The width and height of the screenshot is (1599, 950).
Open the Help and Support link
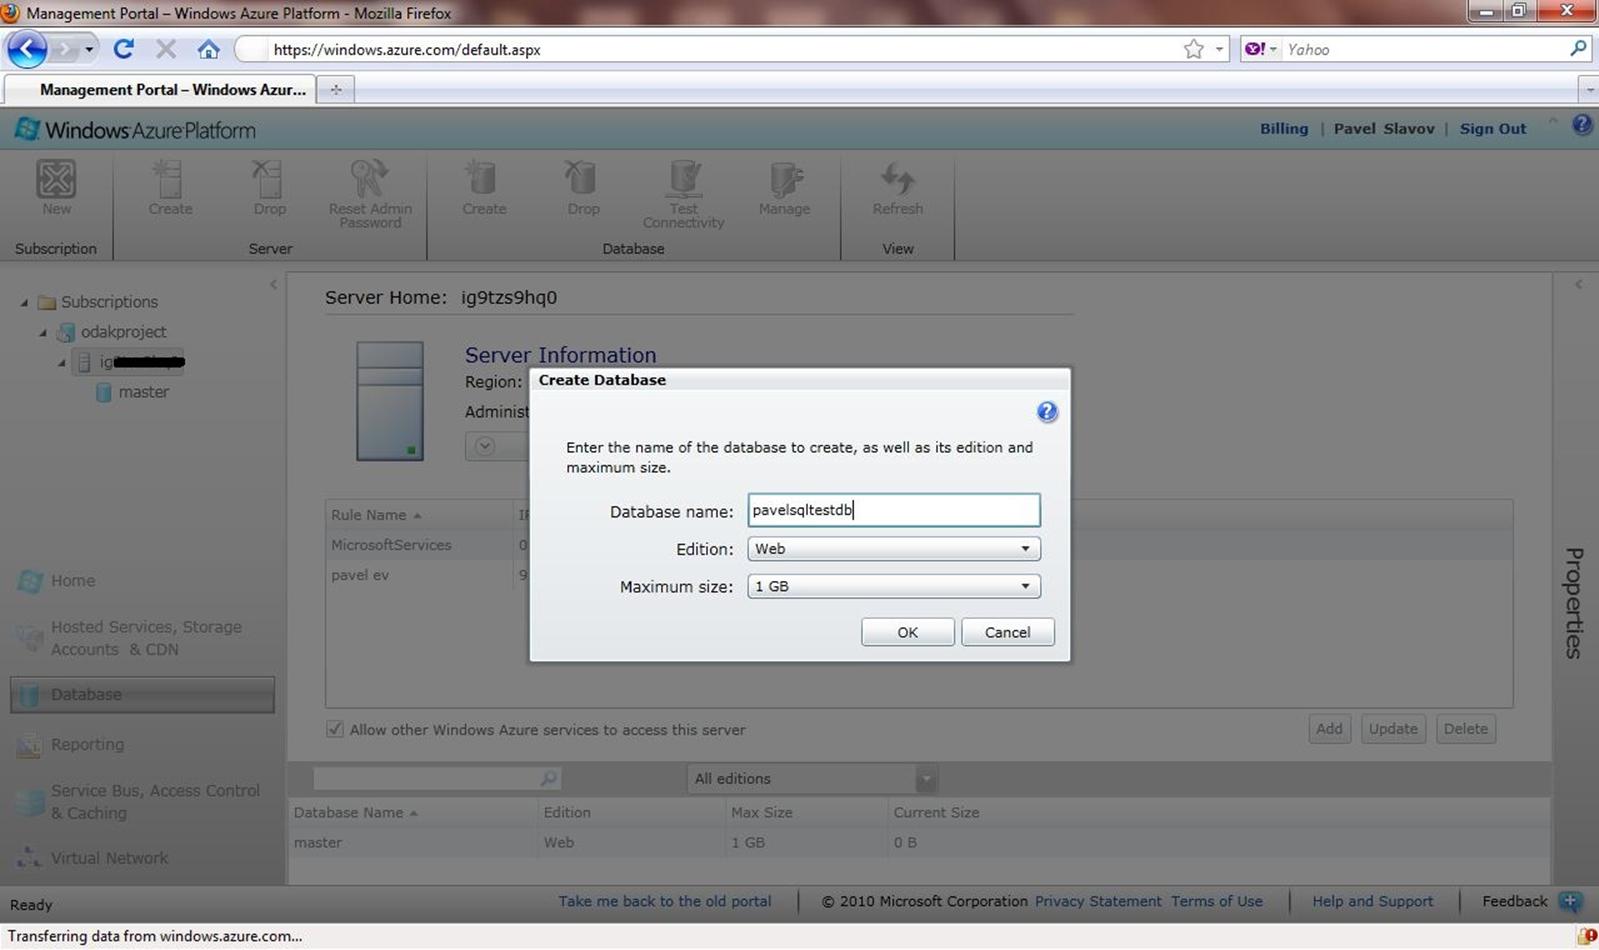pyautogui.click(x=1372, y=901)
